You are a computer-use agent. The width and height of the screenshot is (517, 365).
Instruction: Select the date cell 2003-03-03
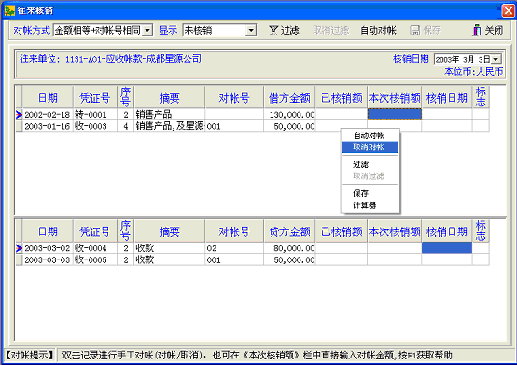(x=47, y=260)
